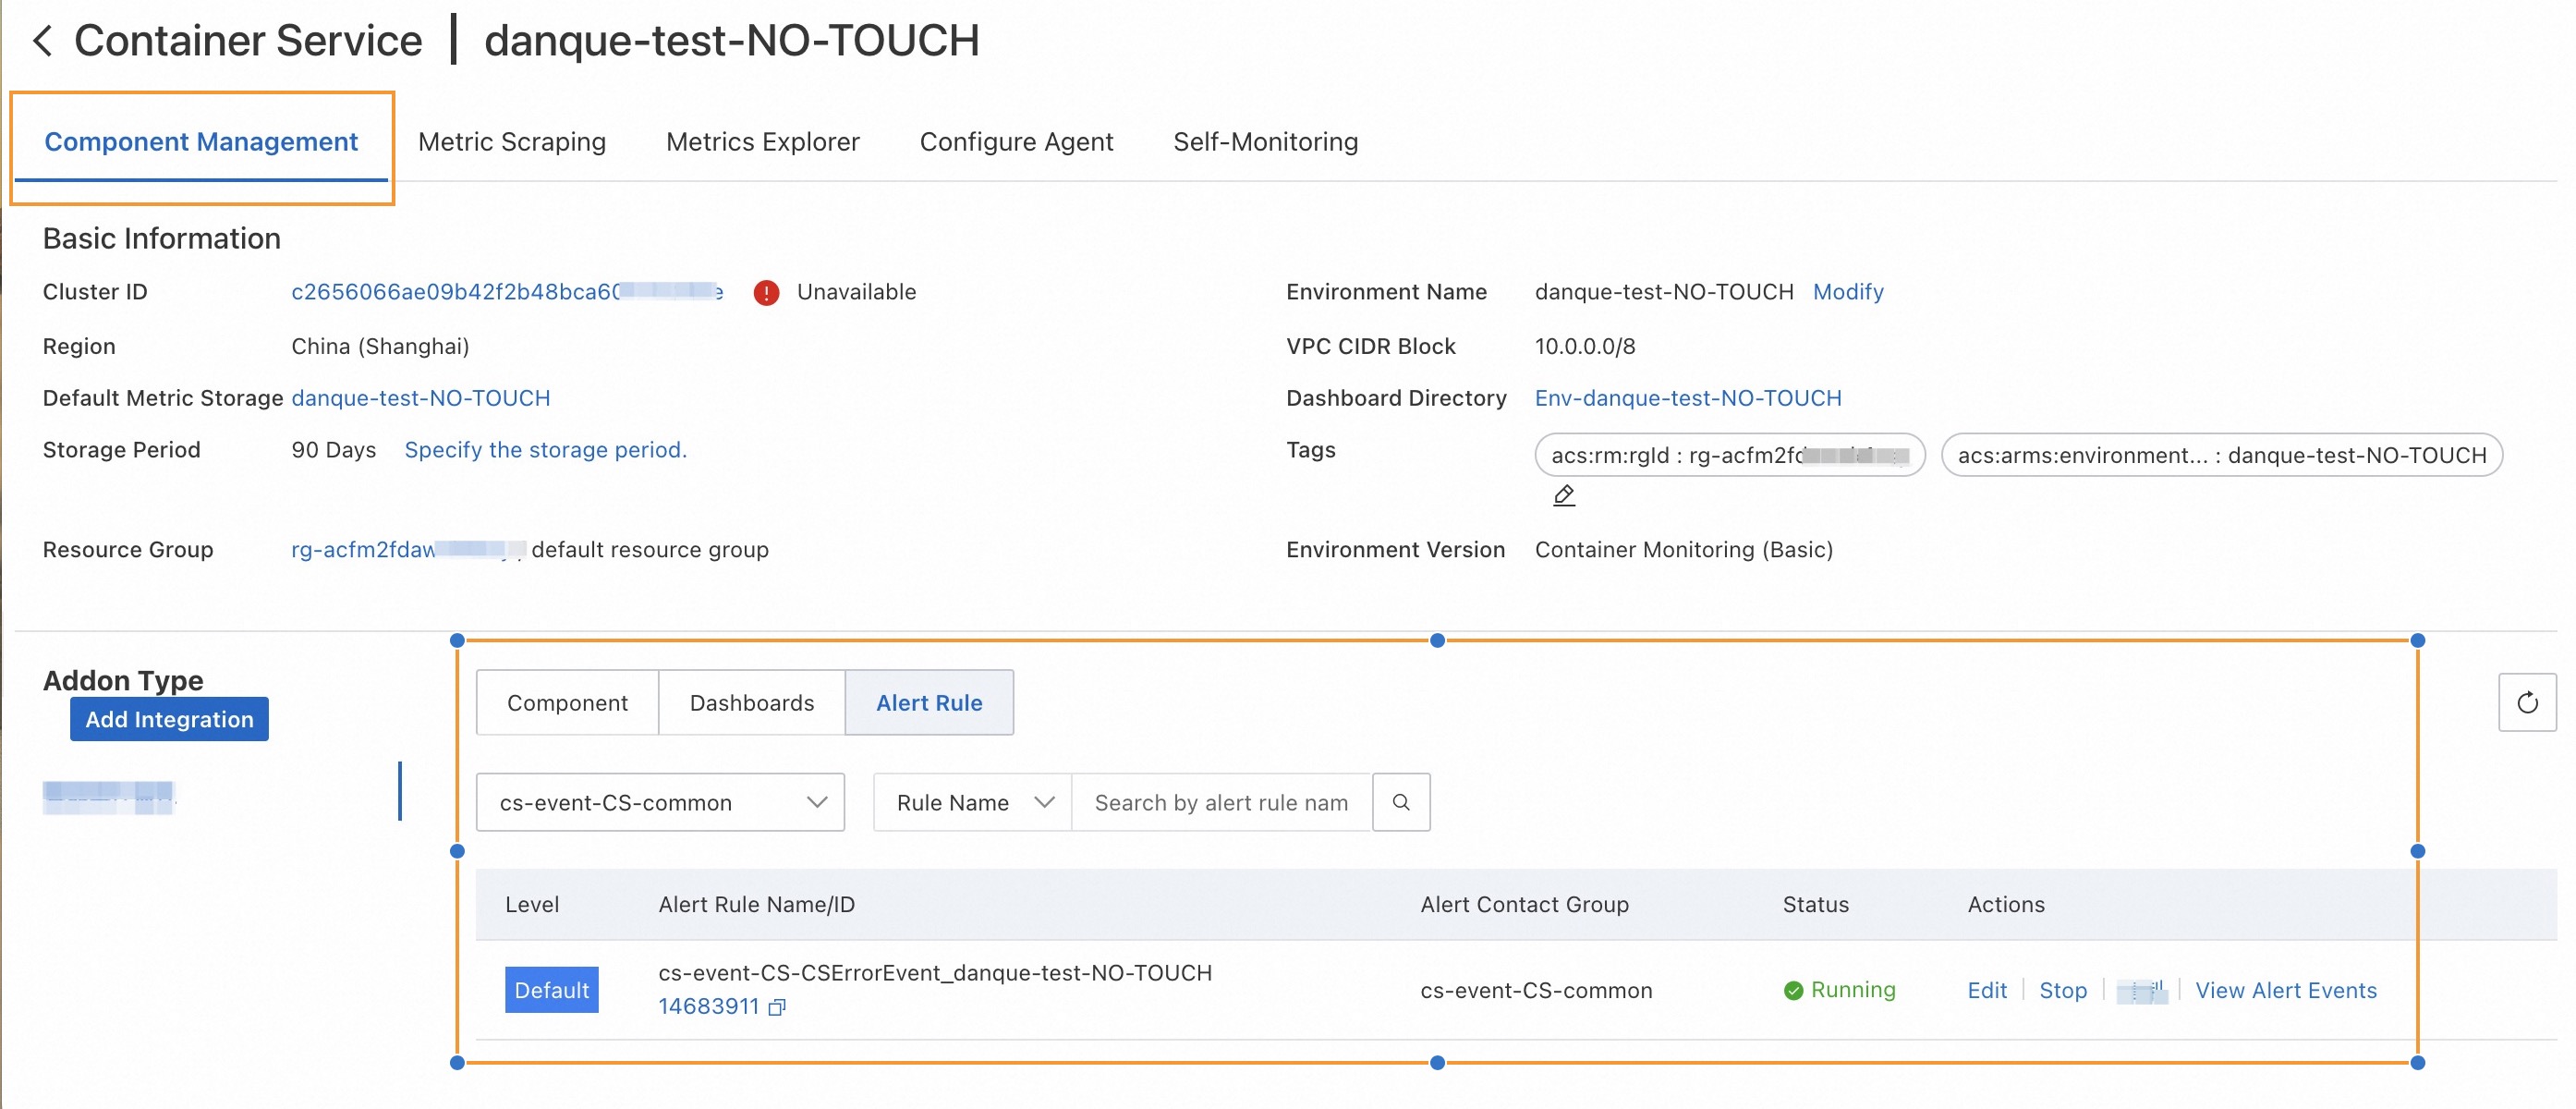Copy alert rule ID 14683911 with the copy icon
This screenshot has width=2576, height=1109.
[776, 1007]
